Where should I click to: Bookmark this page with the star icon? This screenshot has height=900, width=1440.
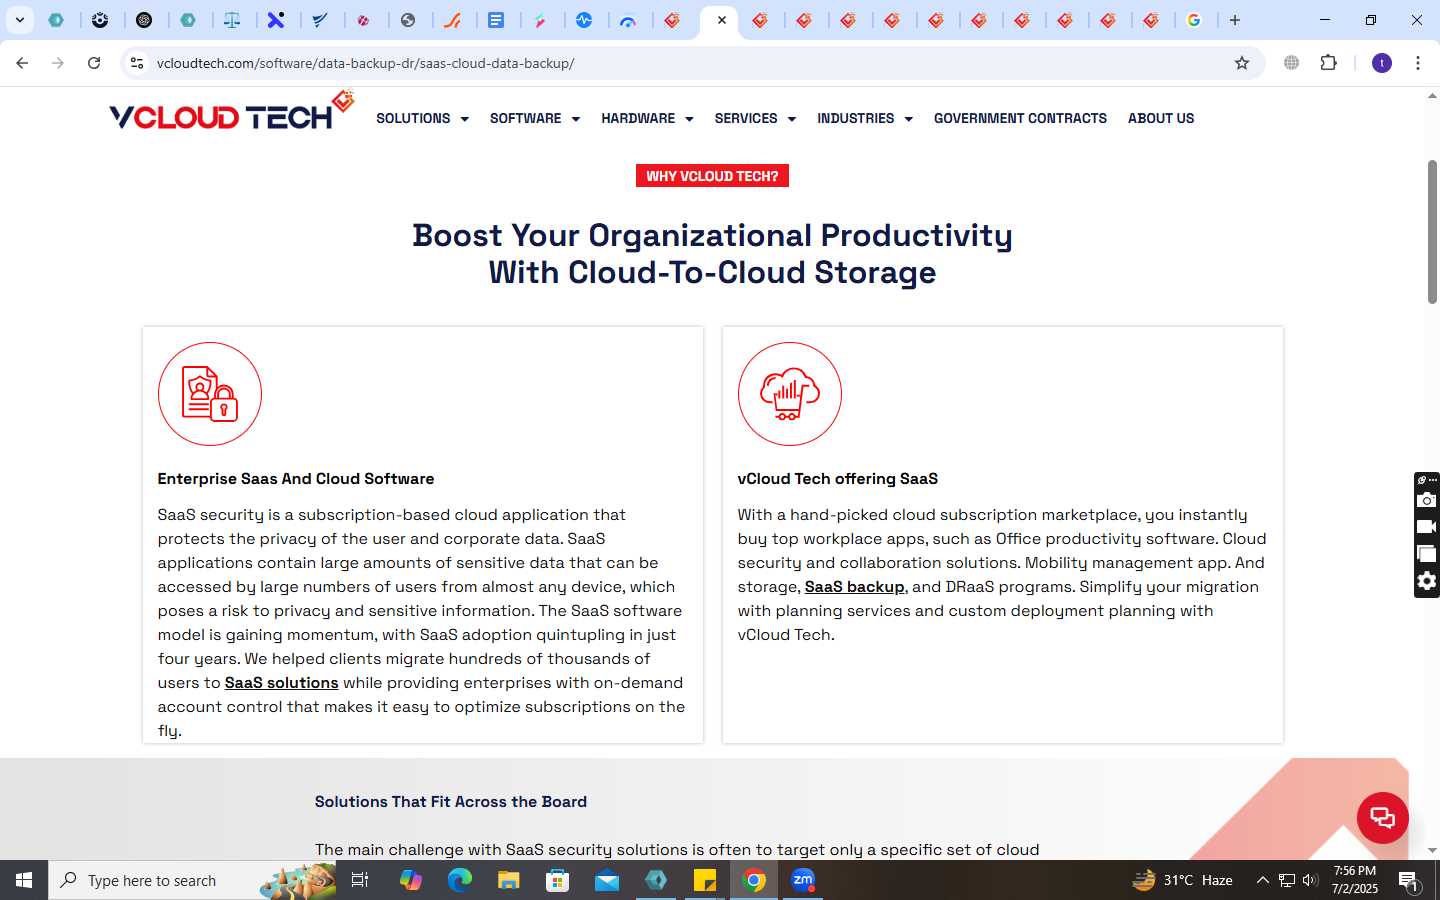[1242, 63]
